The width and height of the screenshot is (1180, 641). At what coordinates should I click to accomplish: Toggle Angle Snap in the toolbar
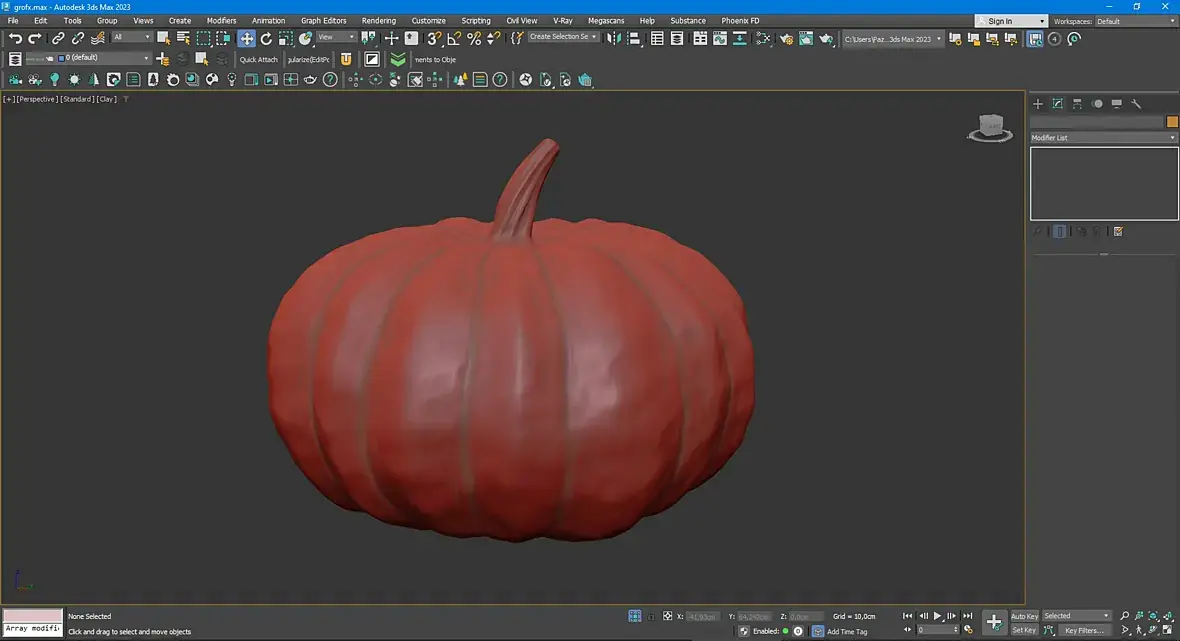pyautogui.click(x=454, y=38)
